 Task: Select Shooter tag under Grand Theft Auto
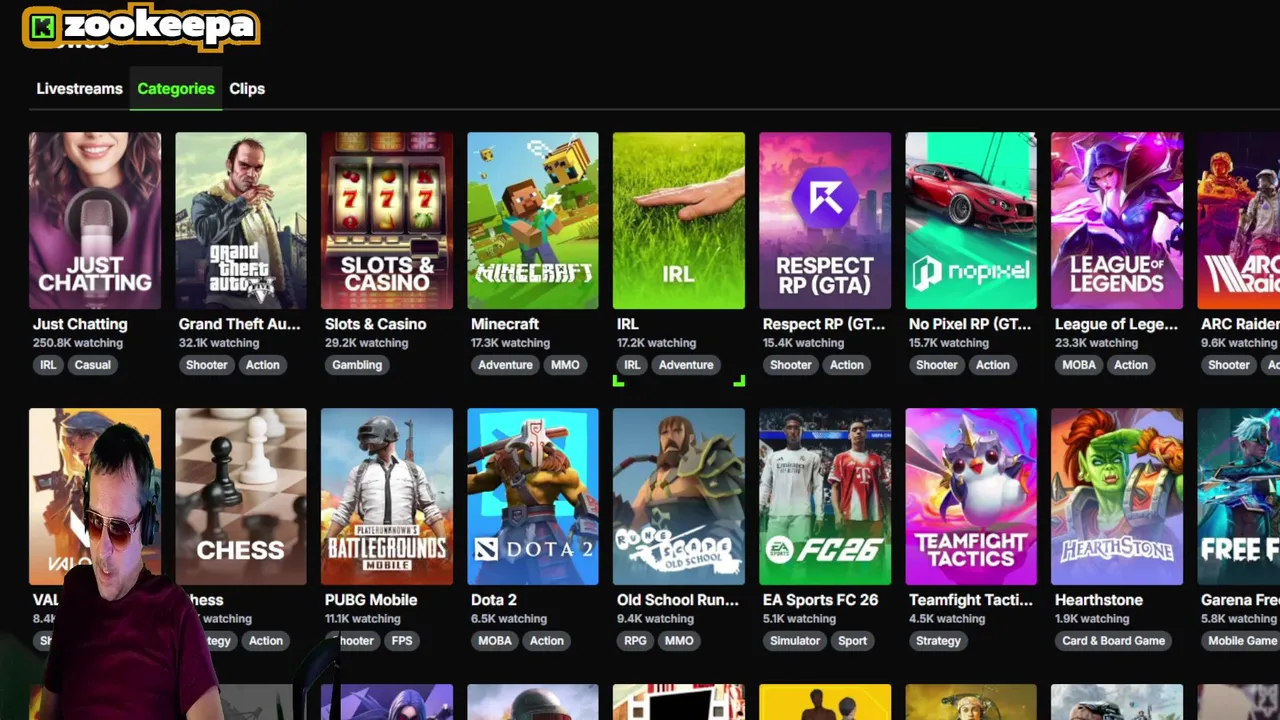click(x=207, y=365)
